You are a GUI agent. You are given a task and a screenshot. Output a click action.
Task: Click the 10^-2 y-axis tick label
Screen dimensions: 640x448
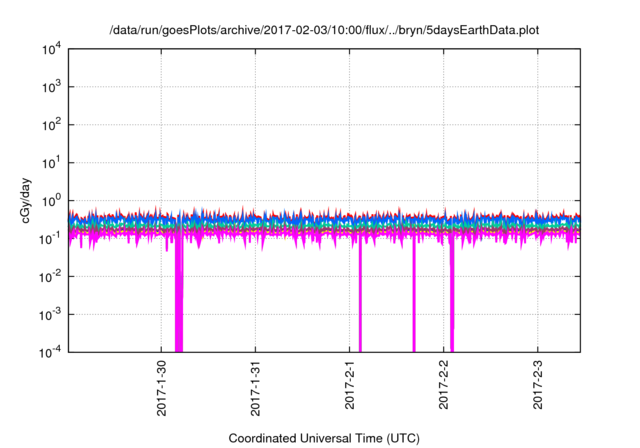click(50, 277)
